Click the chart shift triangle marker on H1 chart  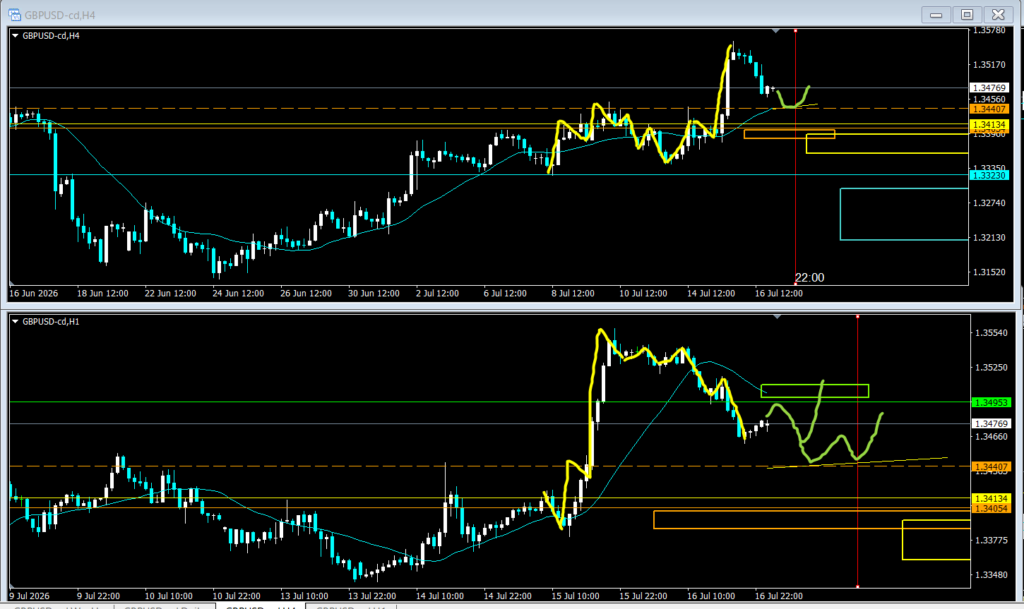coord(777,317)
